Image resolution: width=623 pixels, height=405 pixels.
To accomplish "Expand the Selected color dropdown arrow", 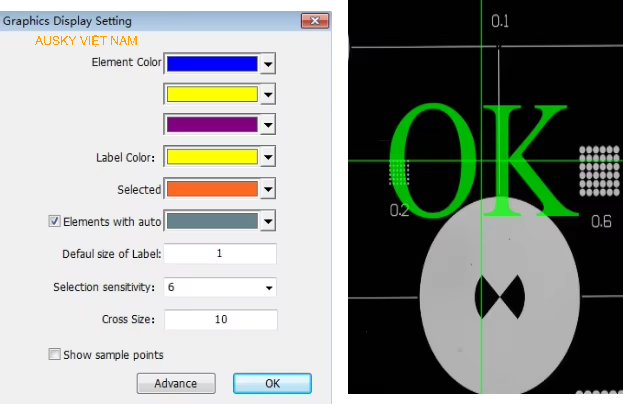I will click(x=268, y=188).
